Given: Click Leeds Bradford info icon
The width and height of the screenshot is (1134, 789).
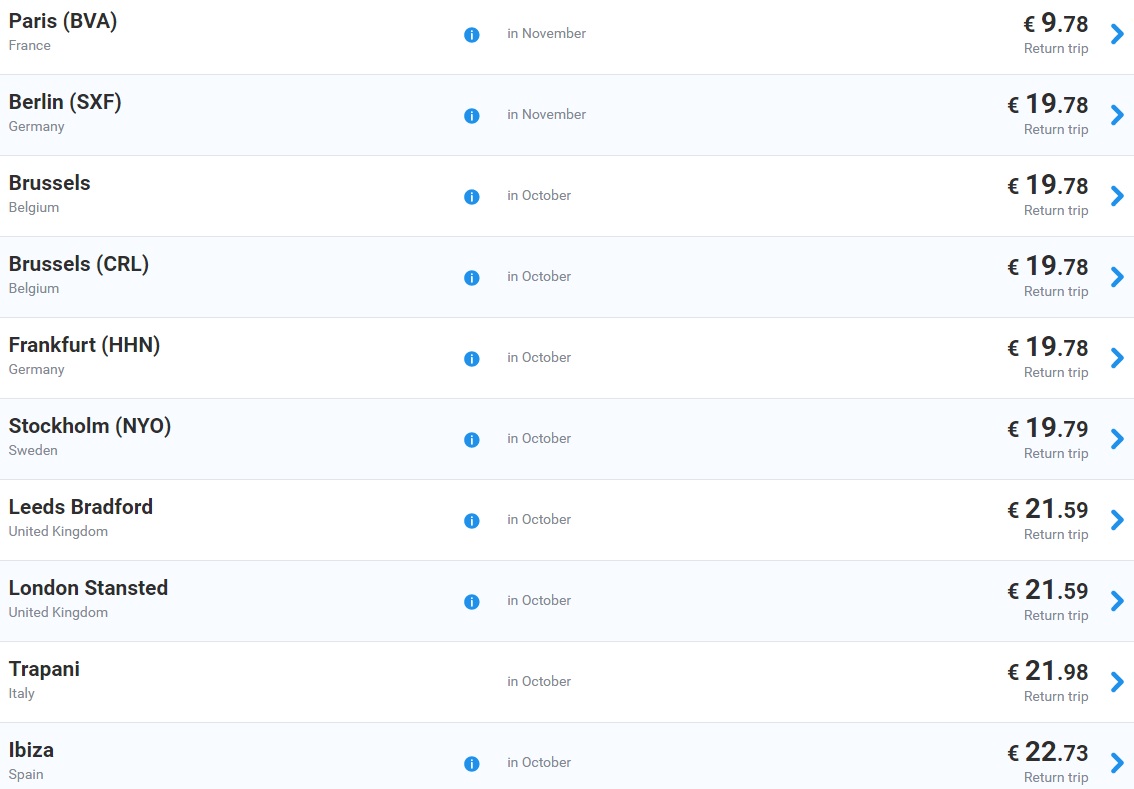Looking at the screenshot, I should [472, 521].
